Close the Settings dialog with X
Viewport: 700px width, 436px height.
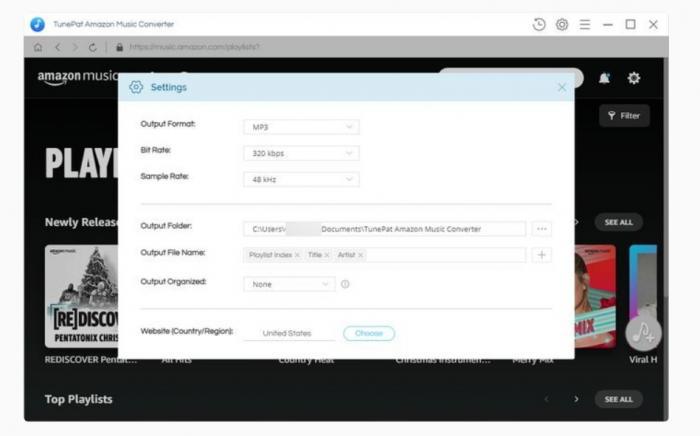[x=562, y=87]
